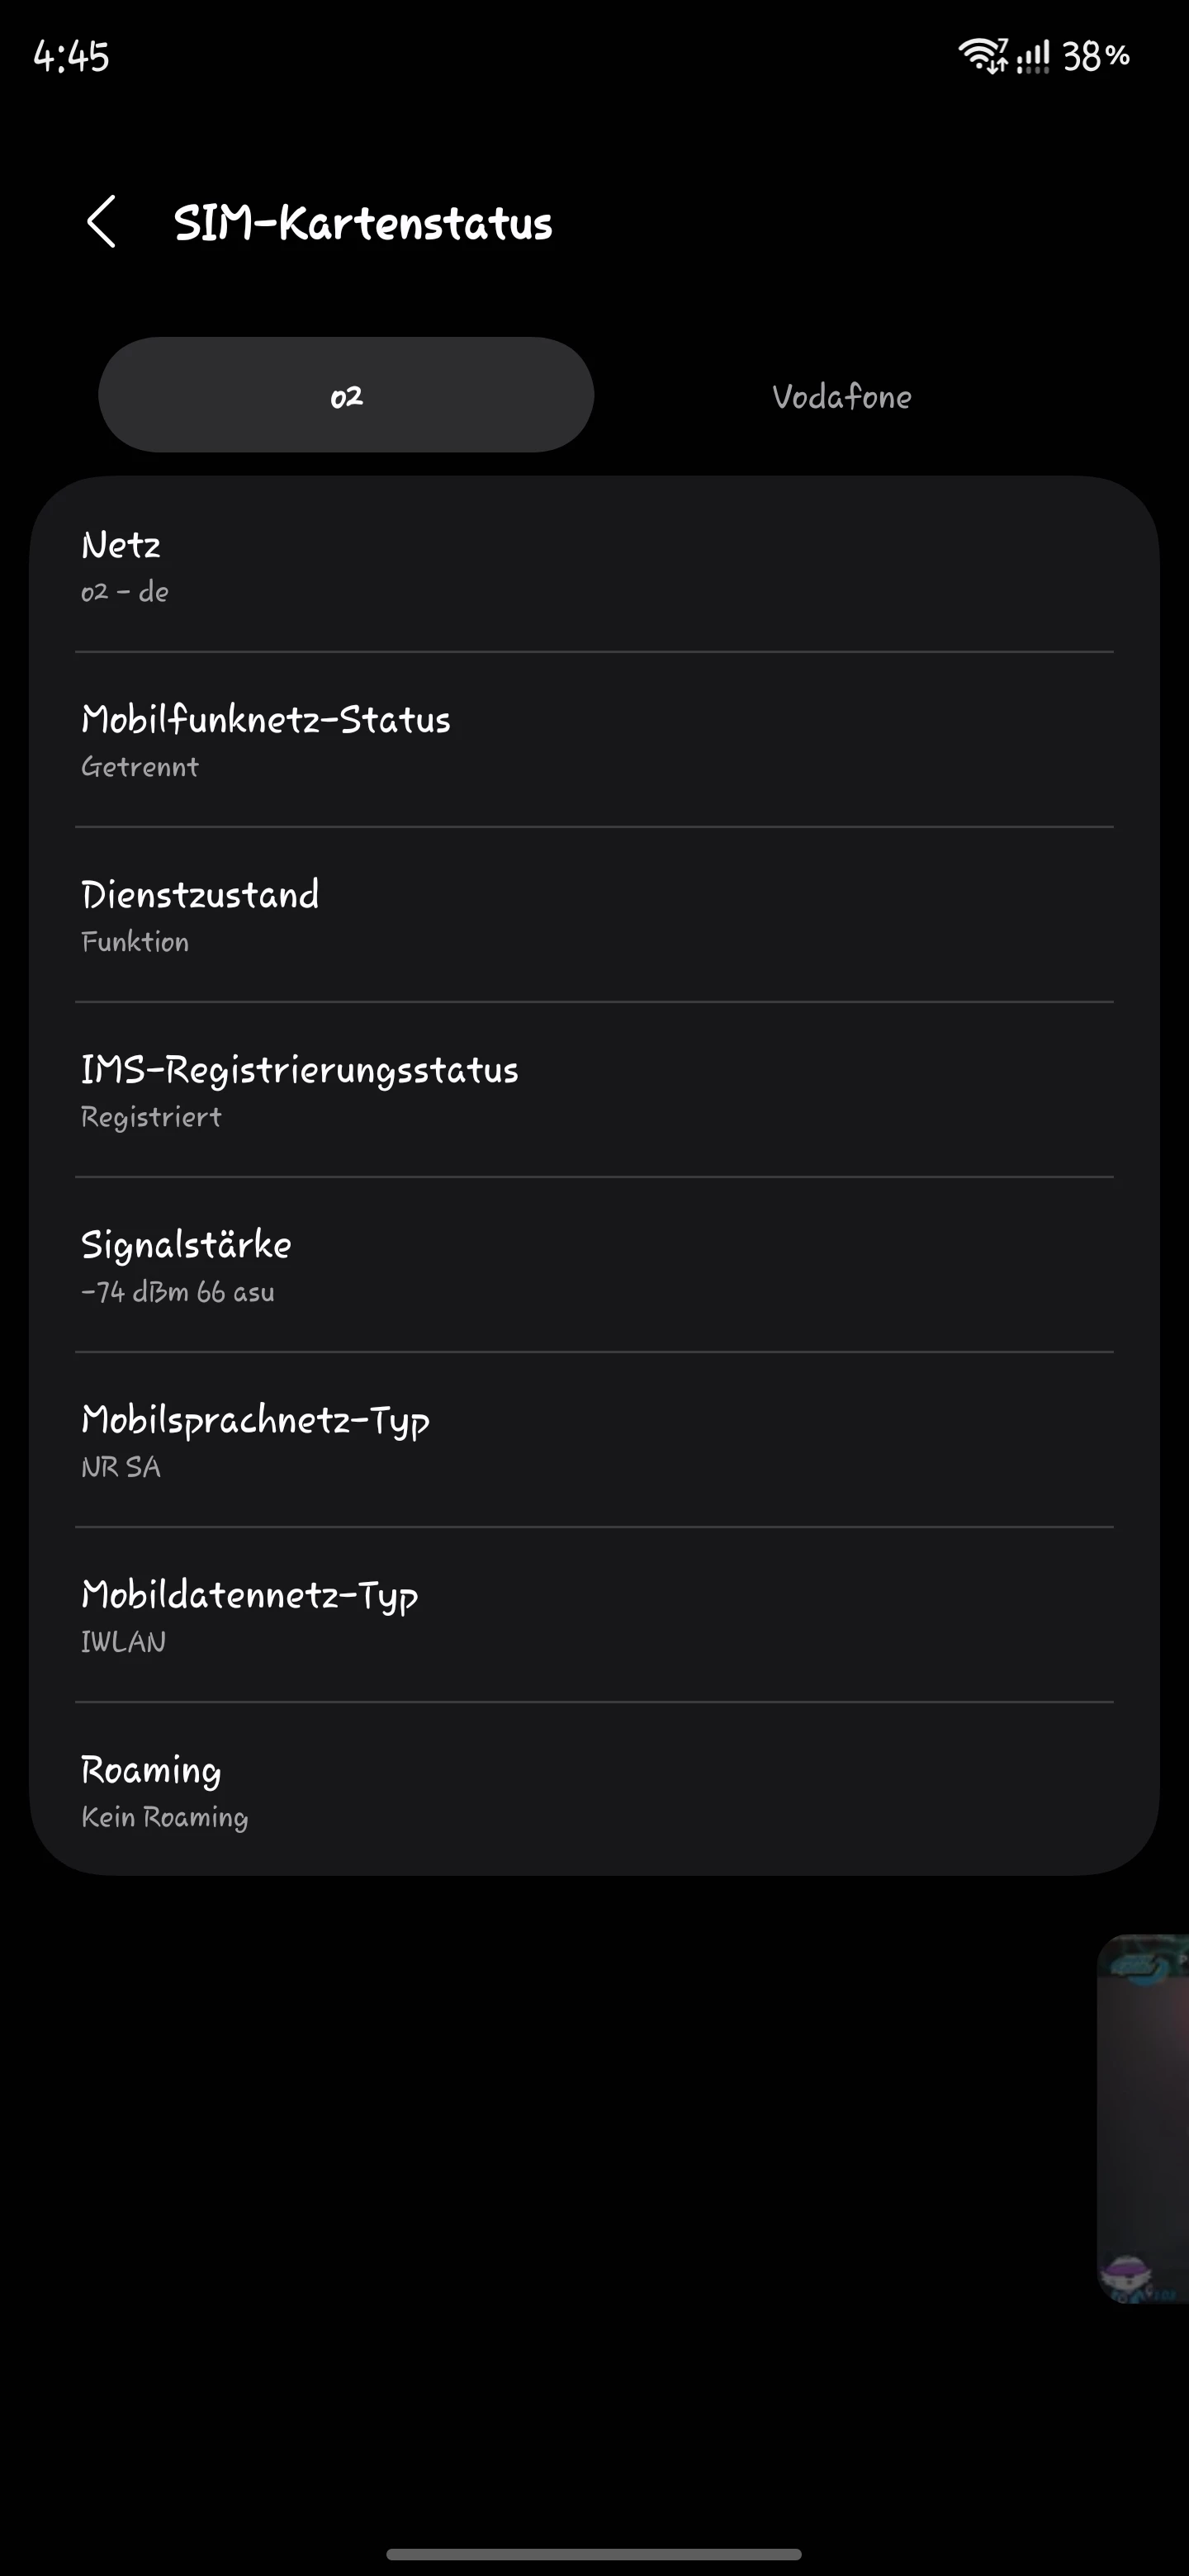The height and width of the screenshot is (2576, 1189).
Task: Tap the 38% battery indicator
Action: 1096,56
